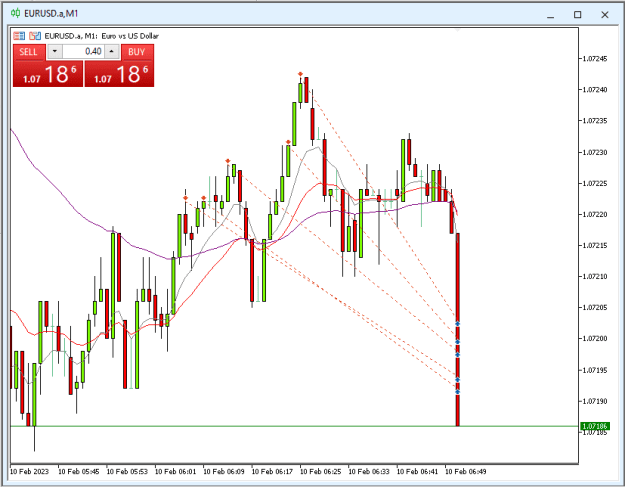Select the red arrow marker above the highest candle
The image size is (625, 487).
tap(301, 74)
